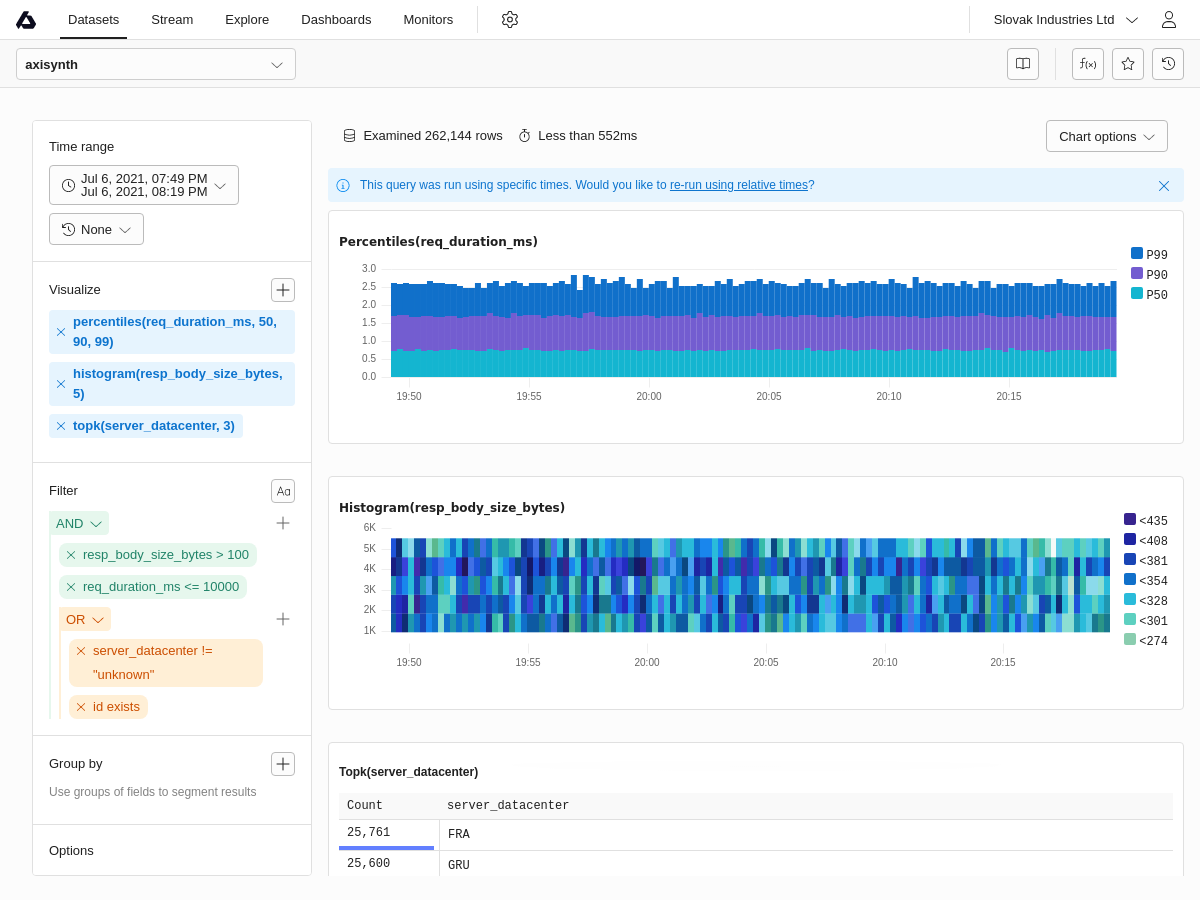Add a Group by field
Viewport: 1200px width, 900px height.
click(283, 764)
